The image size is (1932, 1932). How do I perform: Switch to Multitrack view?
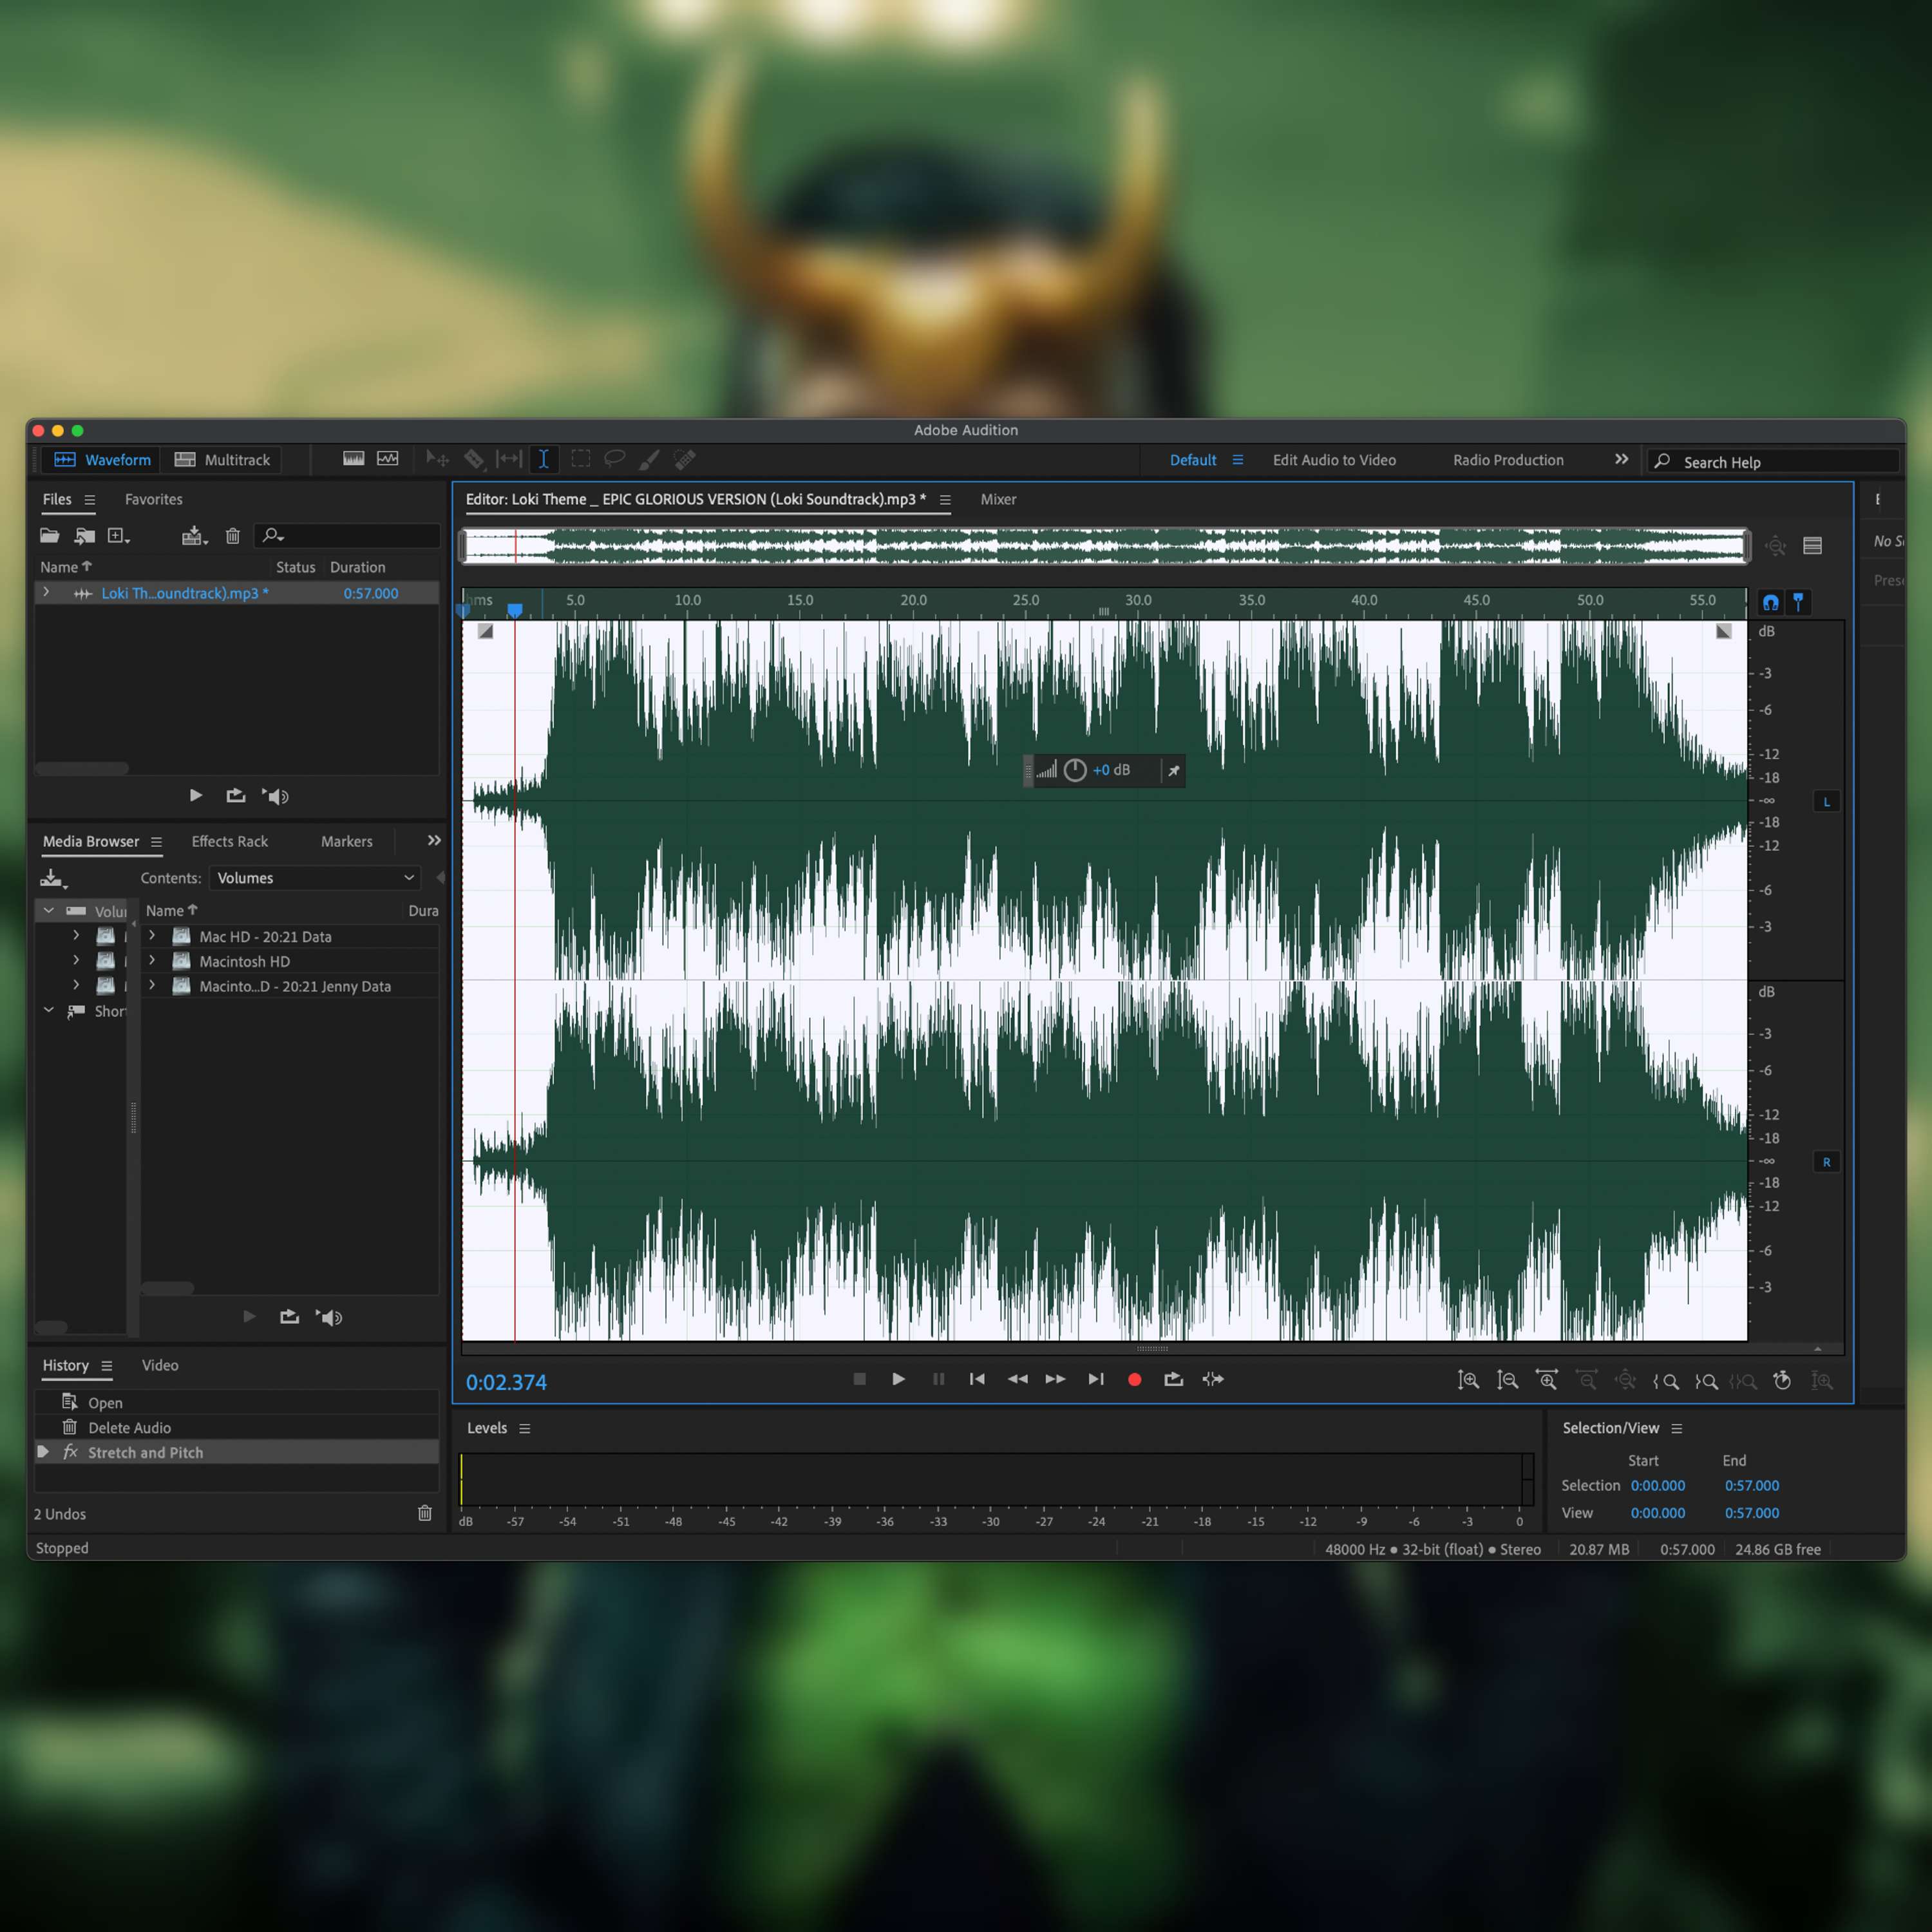(222, 460)
